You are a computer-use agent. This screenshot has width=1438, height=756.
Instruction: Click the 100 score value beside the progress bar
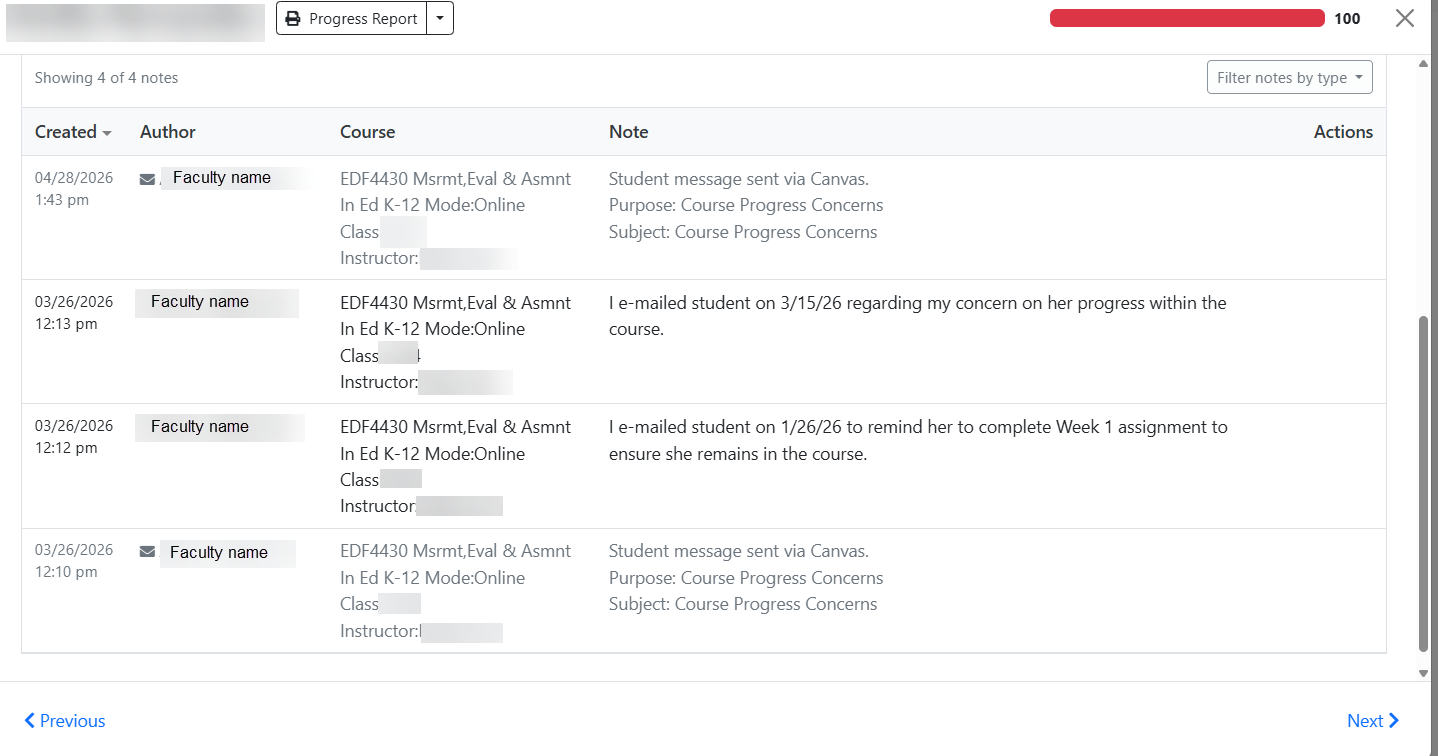coord(1347,18)
